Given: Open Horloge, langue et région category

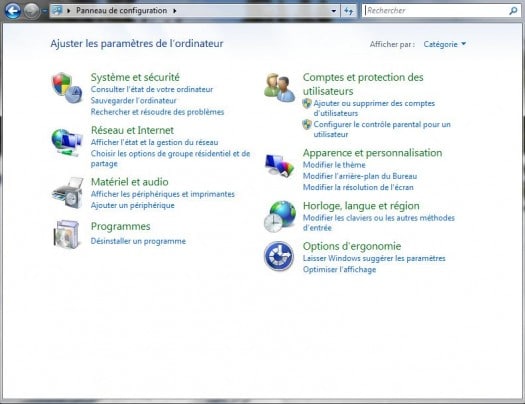Looking at the screenshot, I should point(361,206).
